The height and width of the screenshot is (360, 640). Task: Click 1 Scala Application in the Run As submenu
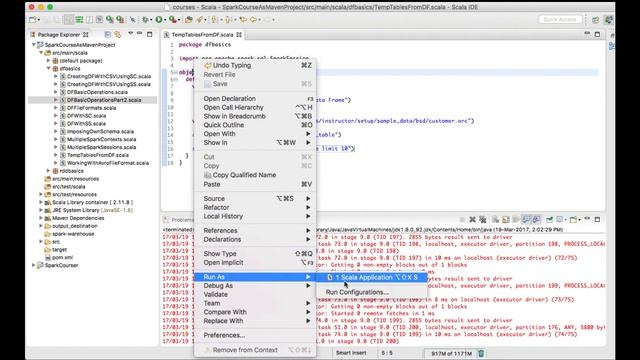[372, 278]
